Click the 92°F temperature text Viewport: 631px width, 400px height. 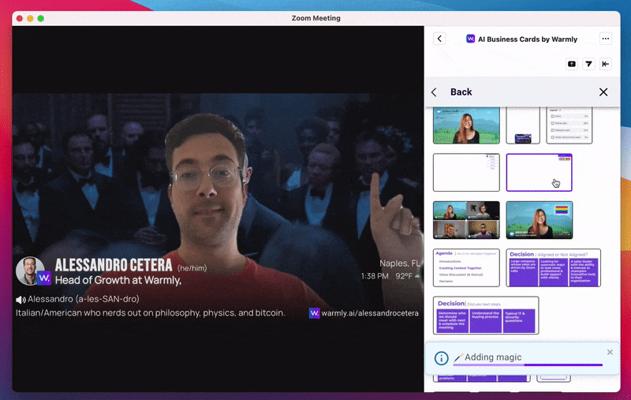(404, 276)
